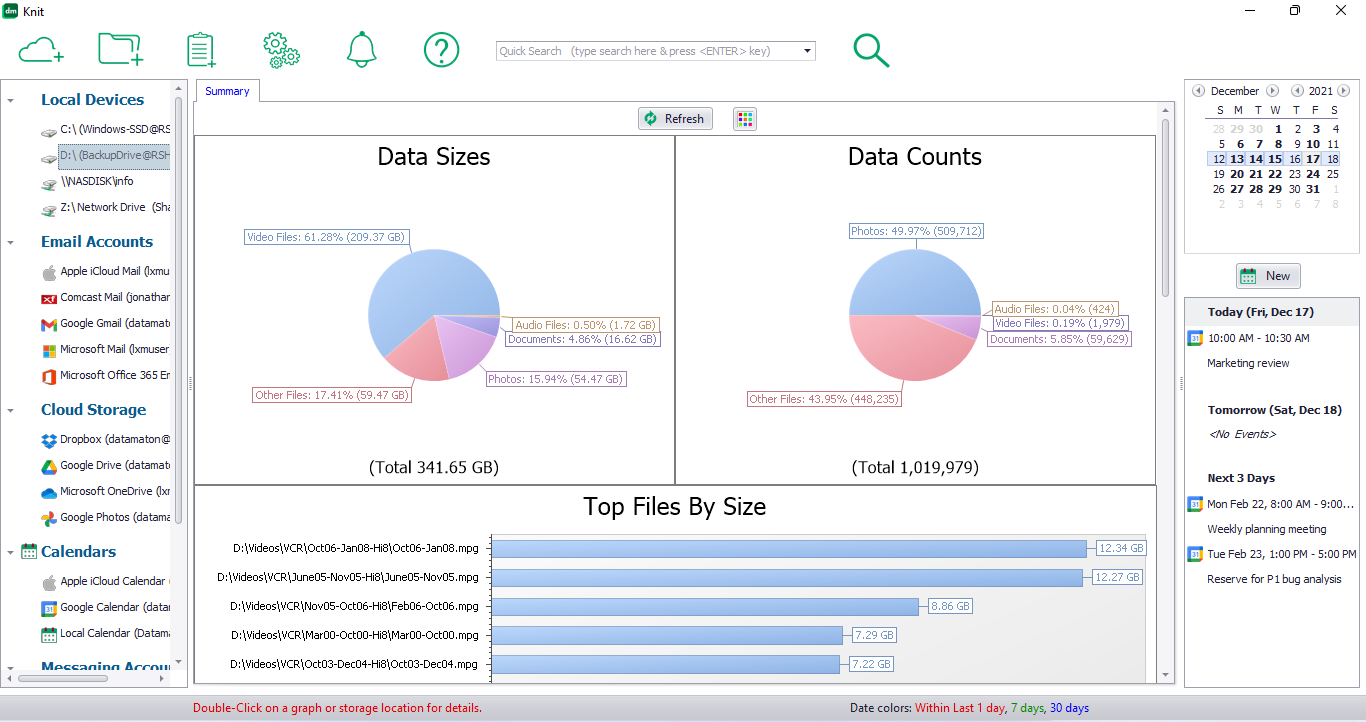Click the Google Calendar icon at 10:00 AM event

click(x=1194, y=338)
